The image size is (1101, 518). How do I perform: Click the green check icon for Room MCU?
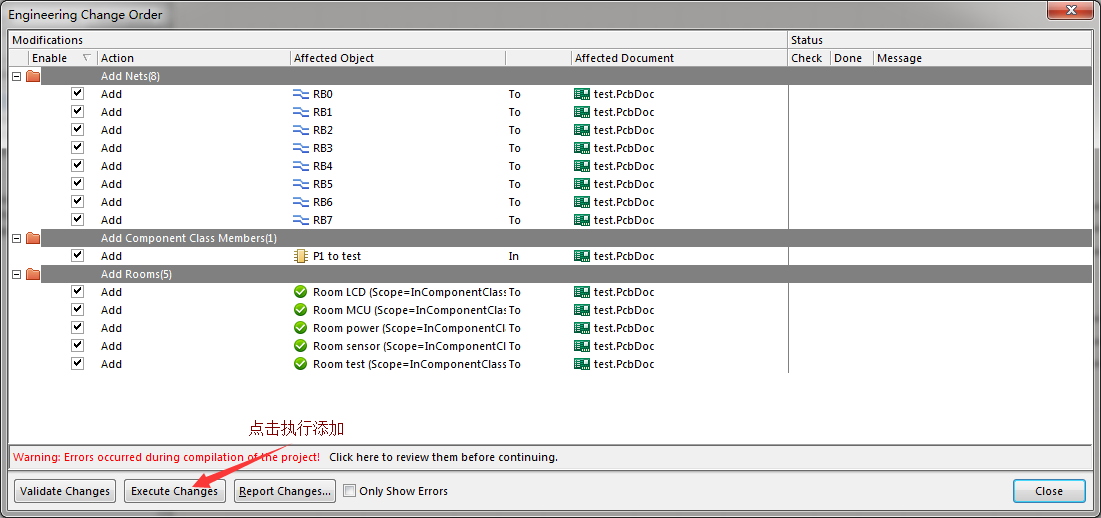click(x=301, y=310)
